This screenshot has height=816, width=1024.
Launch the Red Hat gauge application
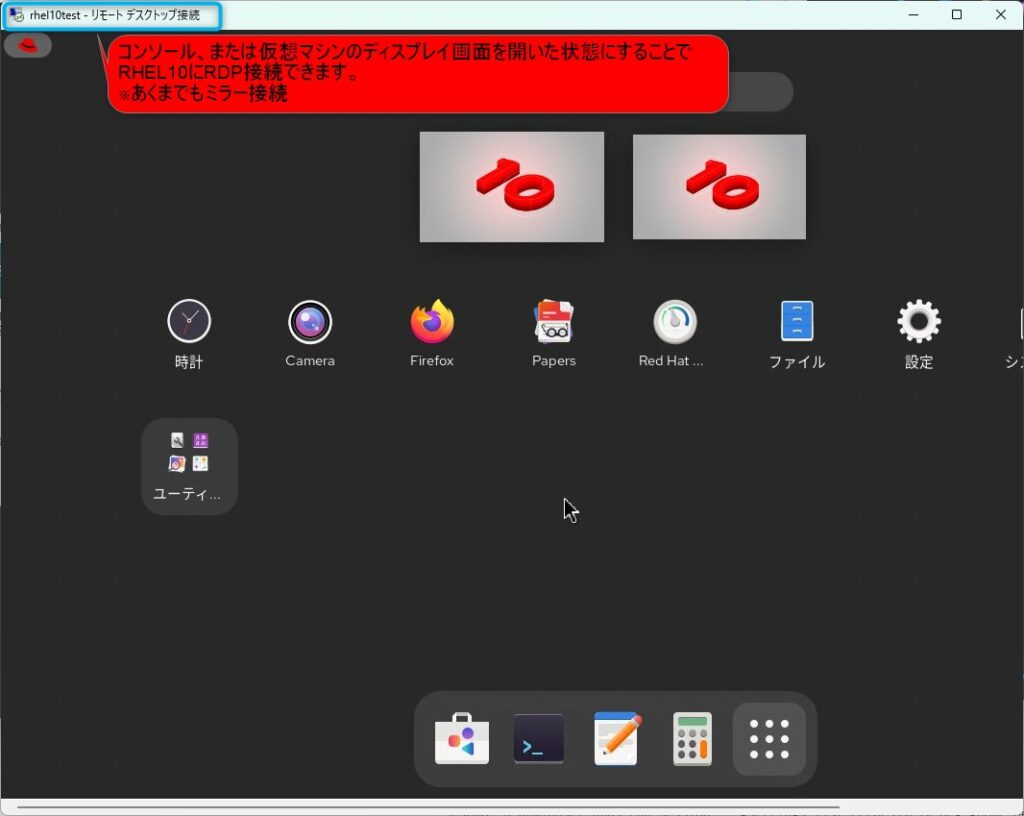[673, 322]
